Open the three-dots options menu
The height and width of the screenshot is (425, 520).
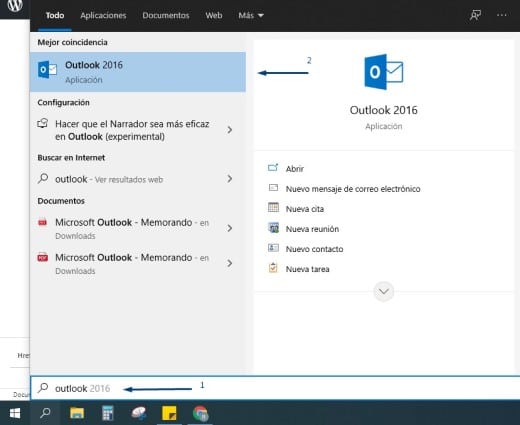click(502, 15)
